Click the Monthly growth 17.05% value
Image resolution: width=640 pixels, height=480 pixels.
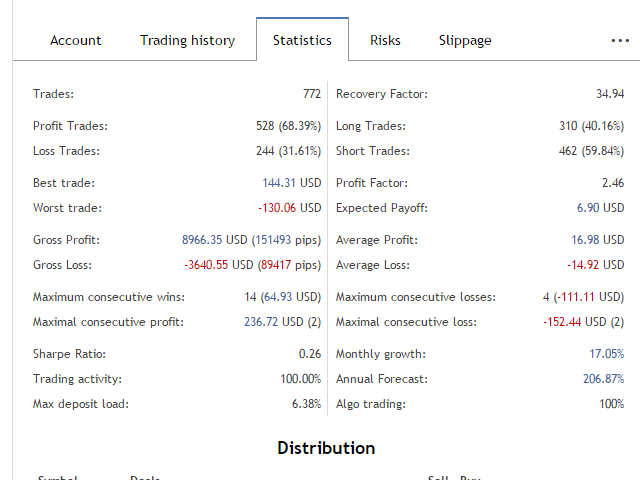pyautogui.click(x=606, y=354)
